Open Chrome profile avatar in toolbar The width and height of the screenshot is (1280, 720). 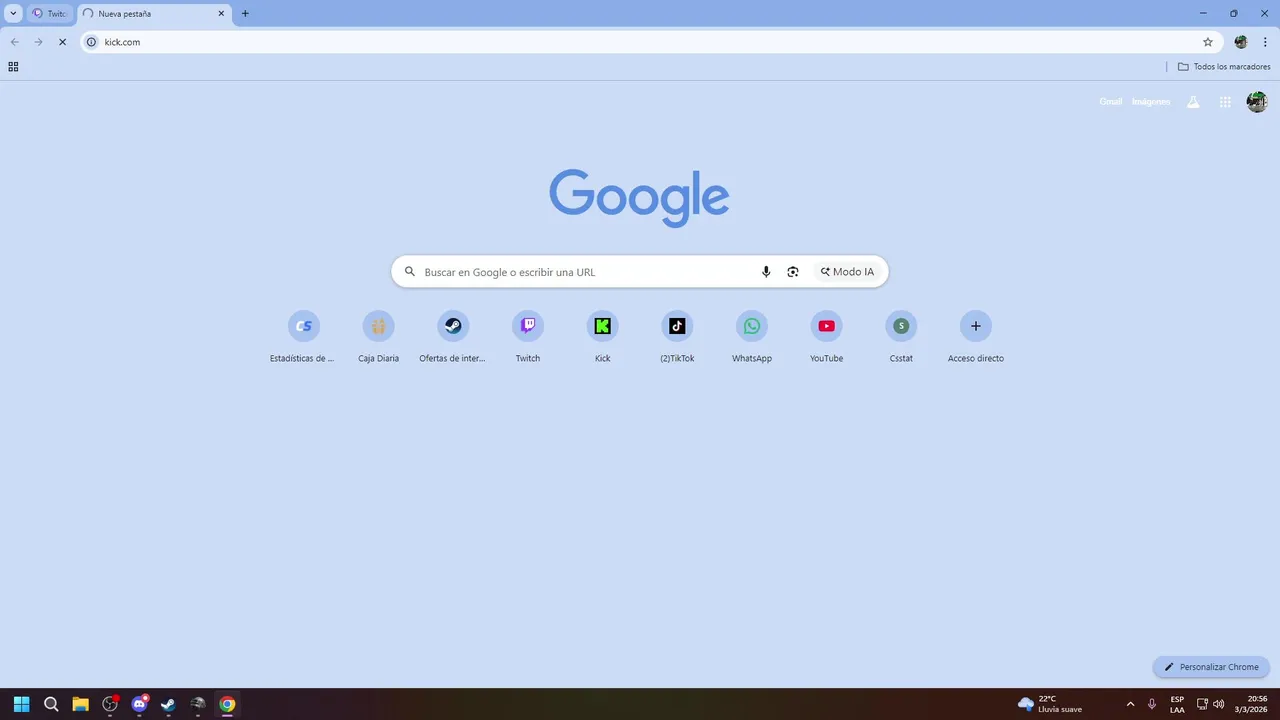click(1241, 42)
